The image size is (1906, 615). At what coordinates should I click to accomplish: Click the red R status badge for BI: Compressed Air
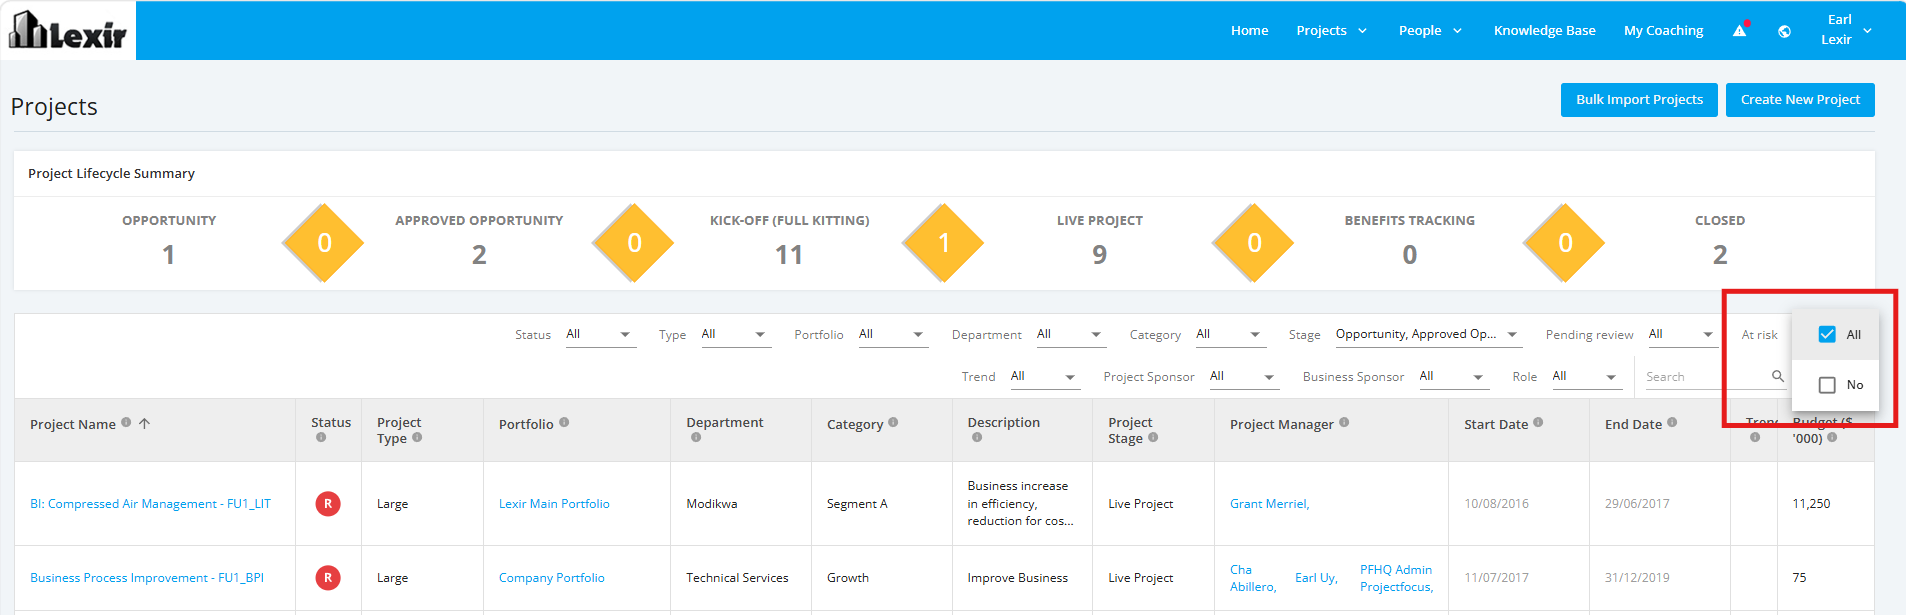point(328,504)
